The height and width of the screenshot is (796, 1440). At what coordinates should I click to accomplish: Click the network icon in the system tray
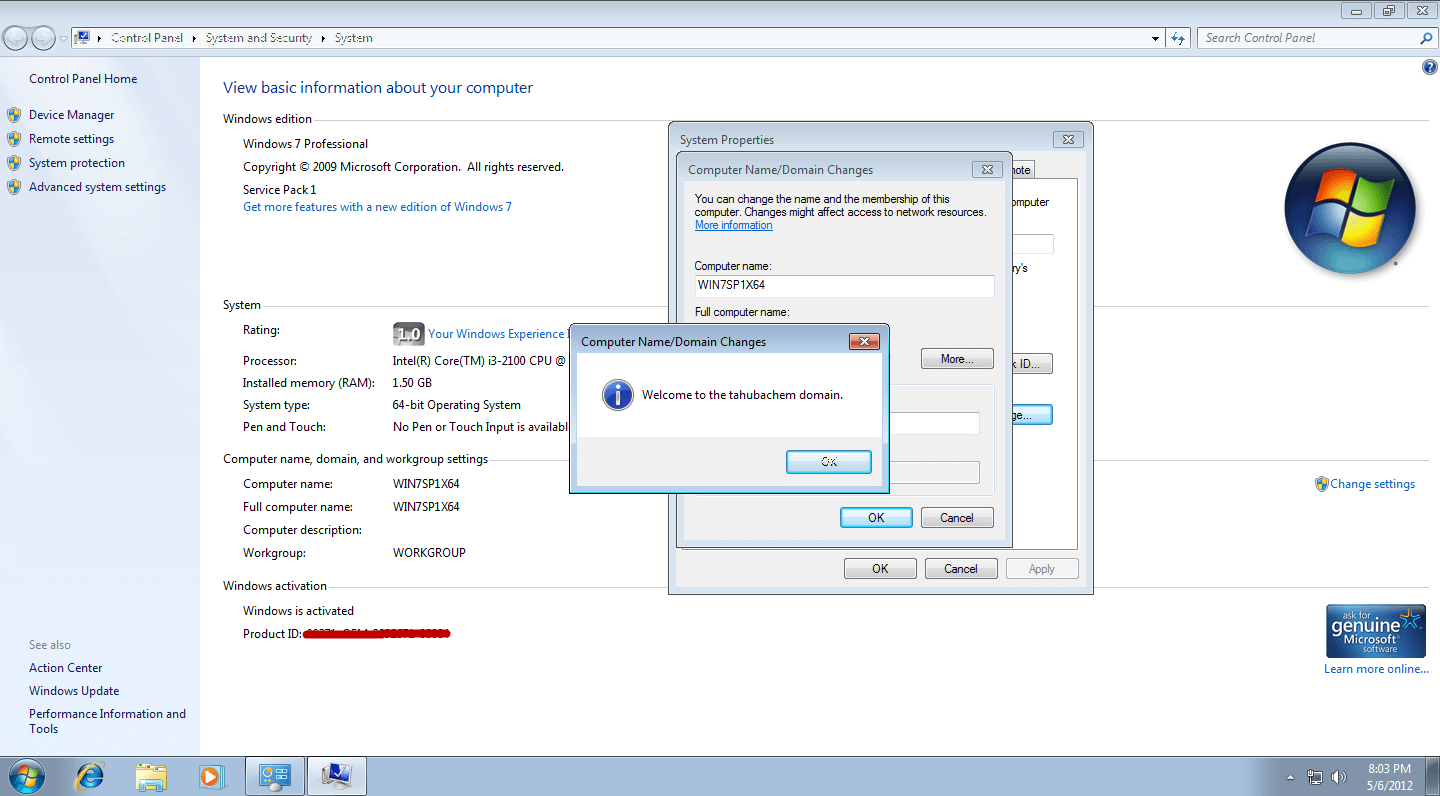pyautogui.click(x=1315, y=777)
